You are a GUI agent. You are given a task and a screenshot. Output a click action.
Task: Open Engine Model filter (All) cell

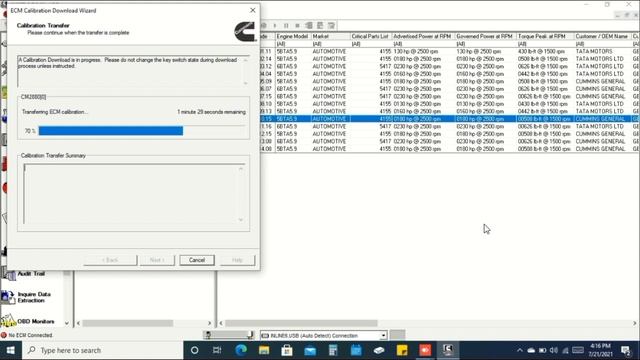point(293,44)
